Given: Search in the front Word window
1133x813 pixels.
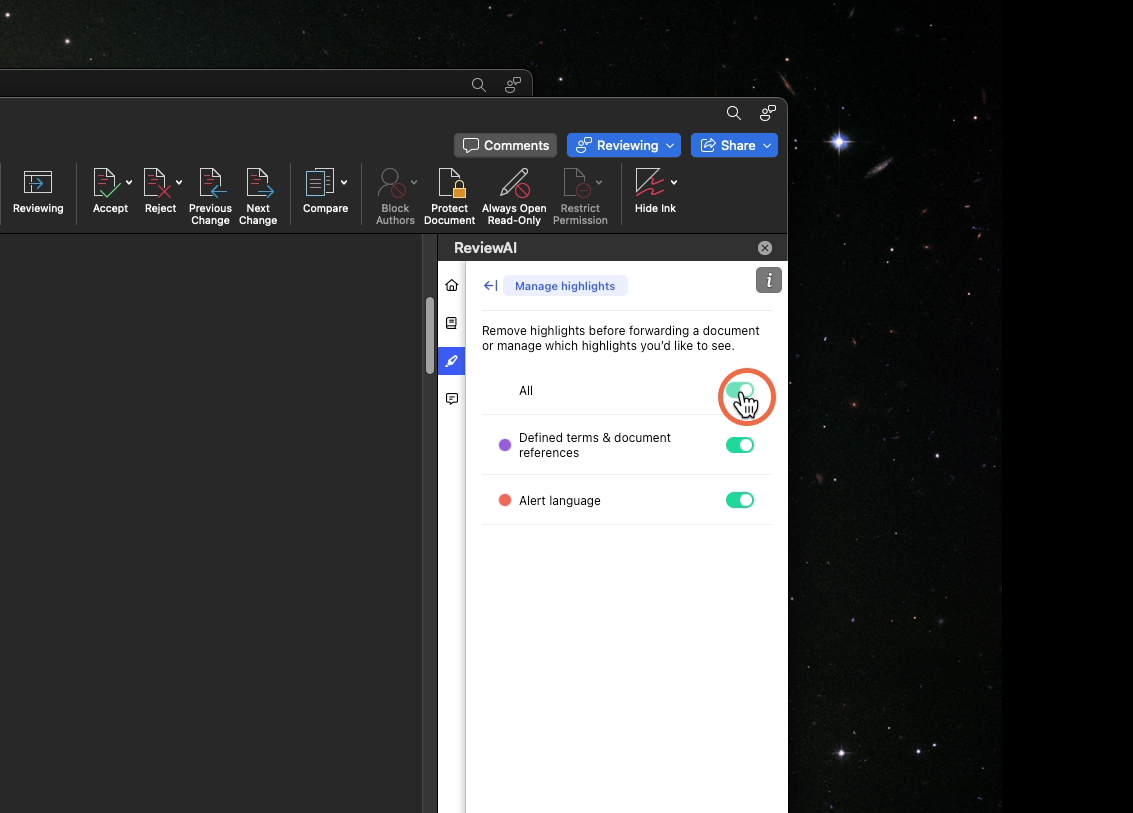Looking at the screenshot, I should click(x=733, y=113).
